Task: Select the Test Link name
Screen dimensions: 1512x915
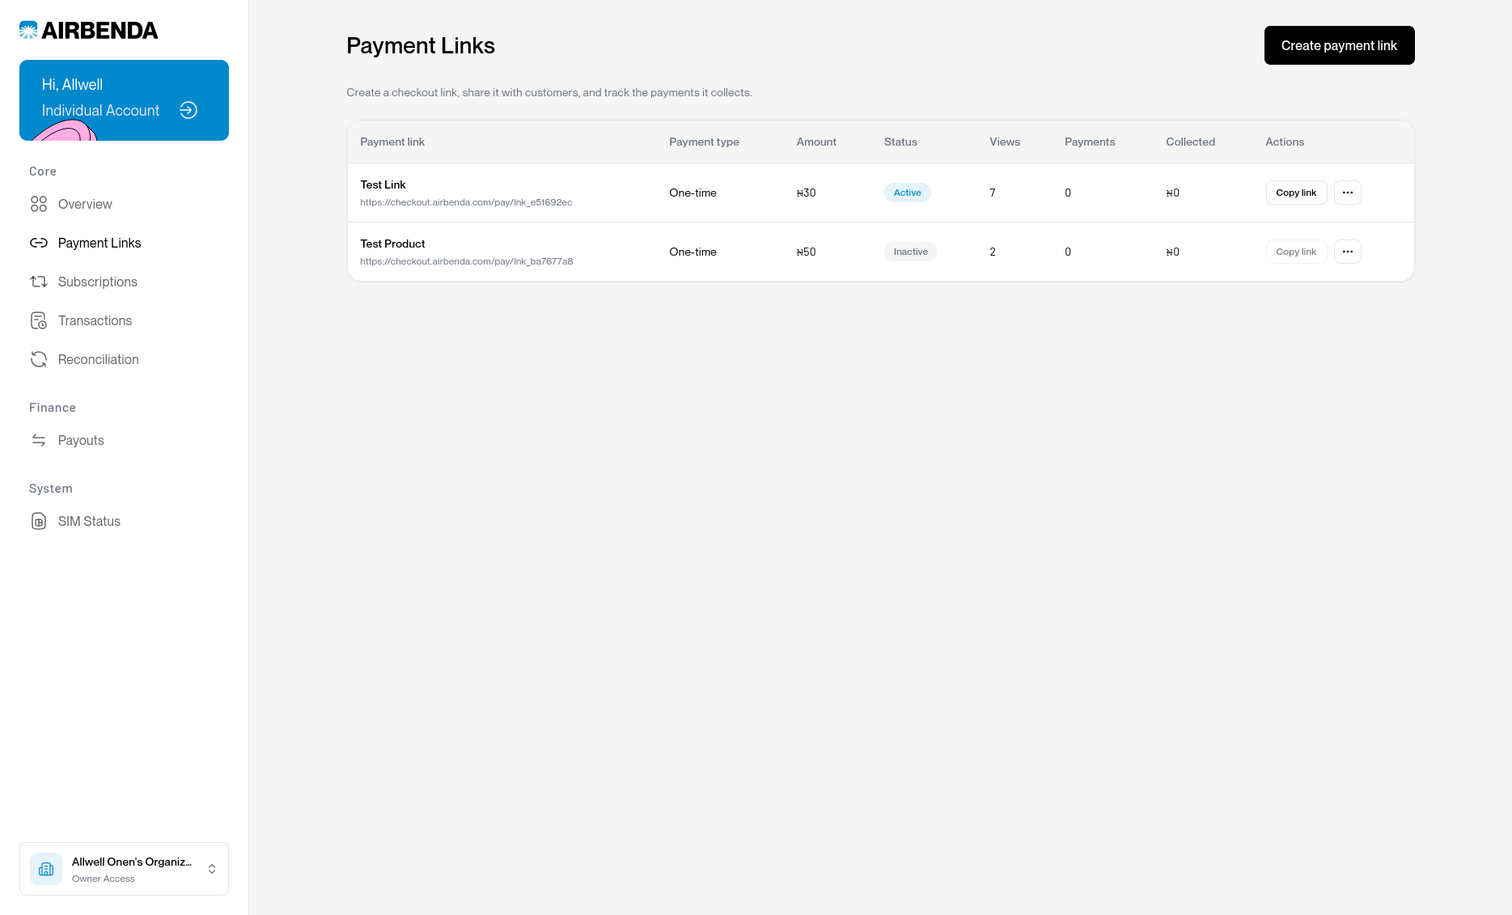Action: click(383, 185)
